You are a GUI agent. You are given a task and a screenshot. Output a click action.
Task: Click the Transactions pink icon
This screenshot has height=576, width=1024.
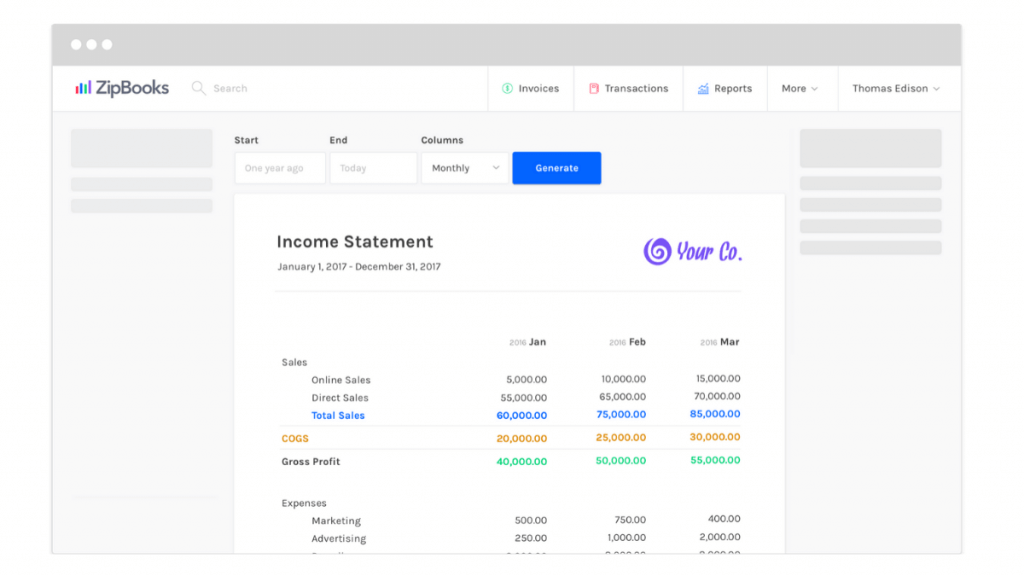(x=594, y=88)
